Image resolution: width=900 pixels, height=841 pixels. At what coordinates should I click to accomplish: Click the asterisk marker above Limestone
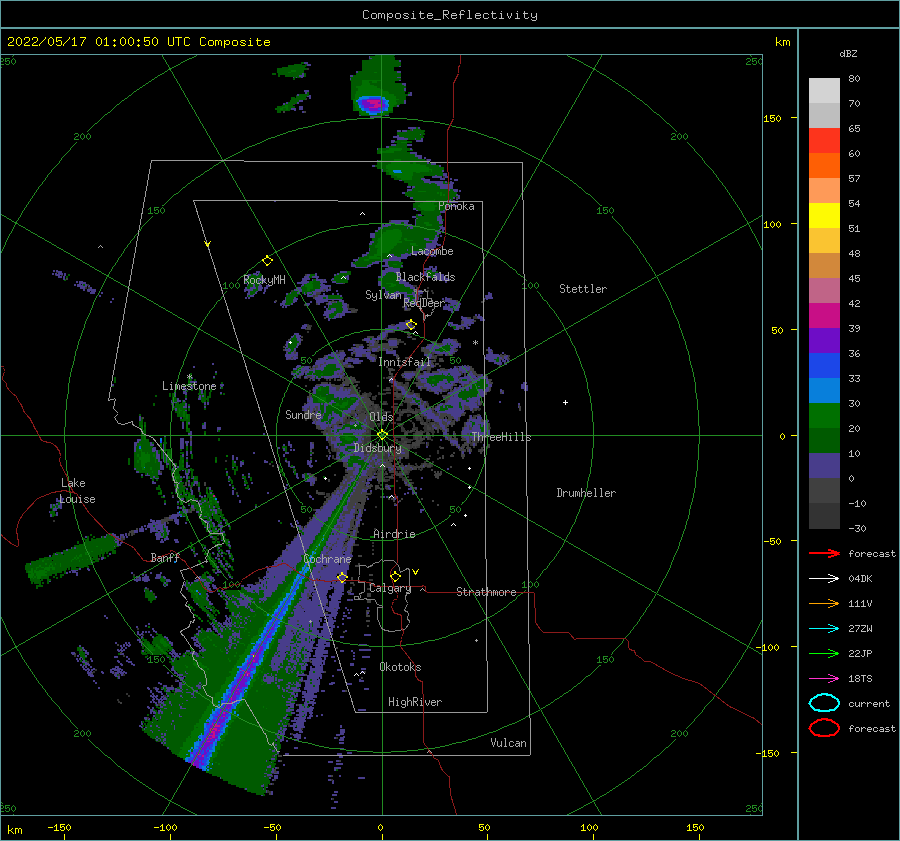pyautogui.click(x=190, y=378)
